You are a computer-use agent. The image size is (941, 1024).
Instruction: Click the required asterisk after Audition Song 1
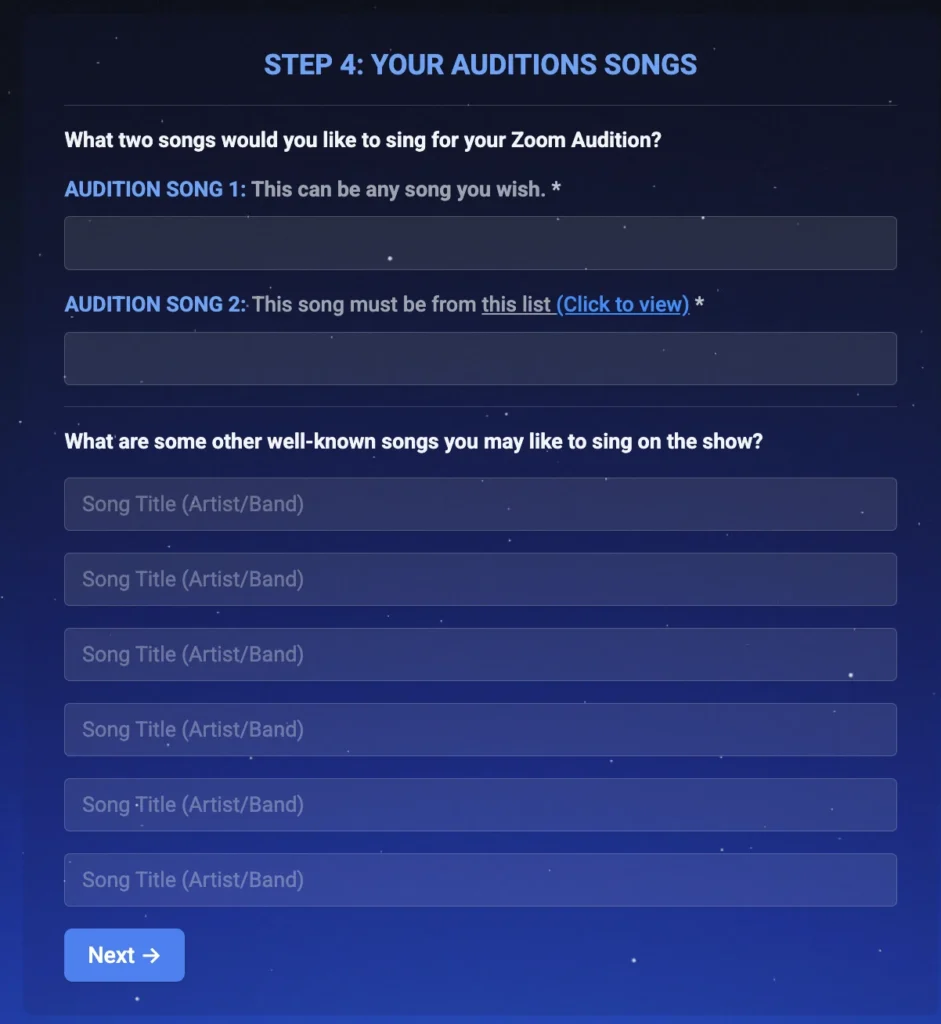pyautogui.click(x=556, y=188)
